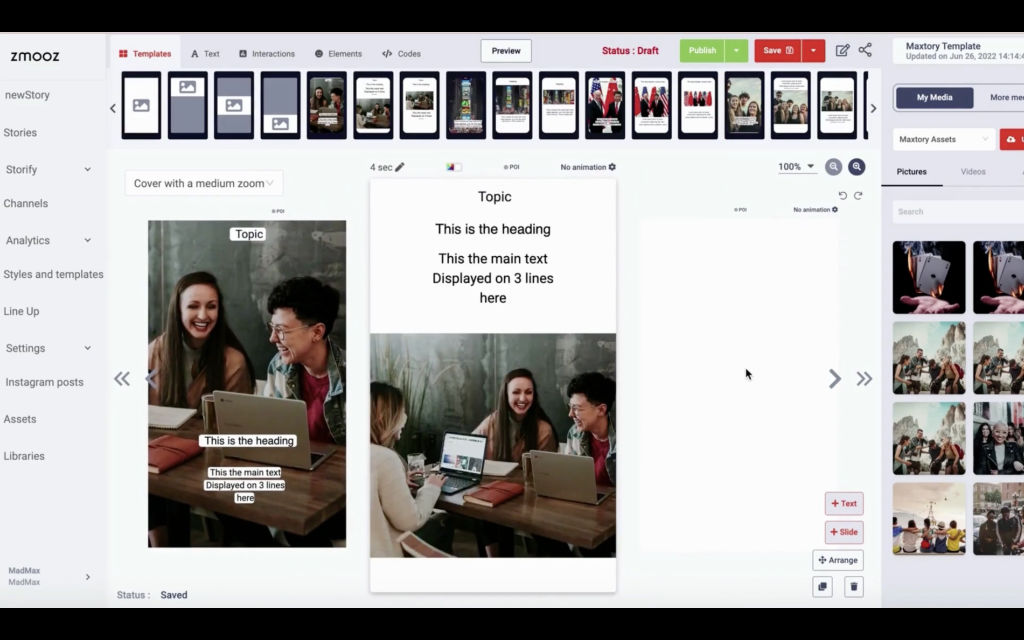Switch to the Codes tab
Image resolution: width=1024 pixels, height=640 pixels.
pyautogui.click(x=401, y=54)
